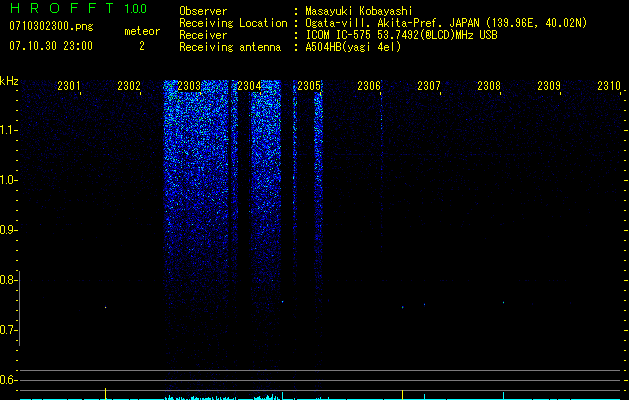
Task: Click the meteor count value 2
Action: pos(142,46)
